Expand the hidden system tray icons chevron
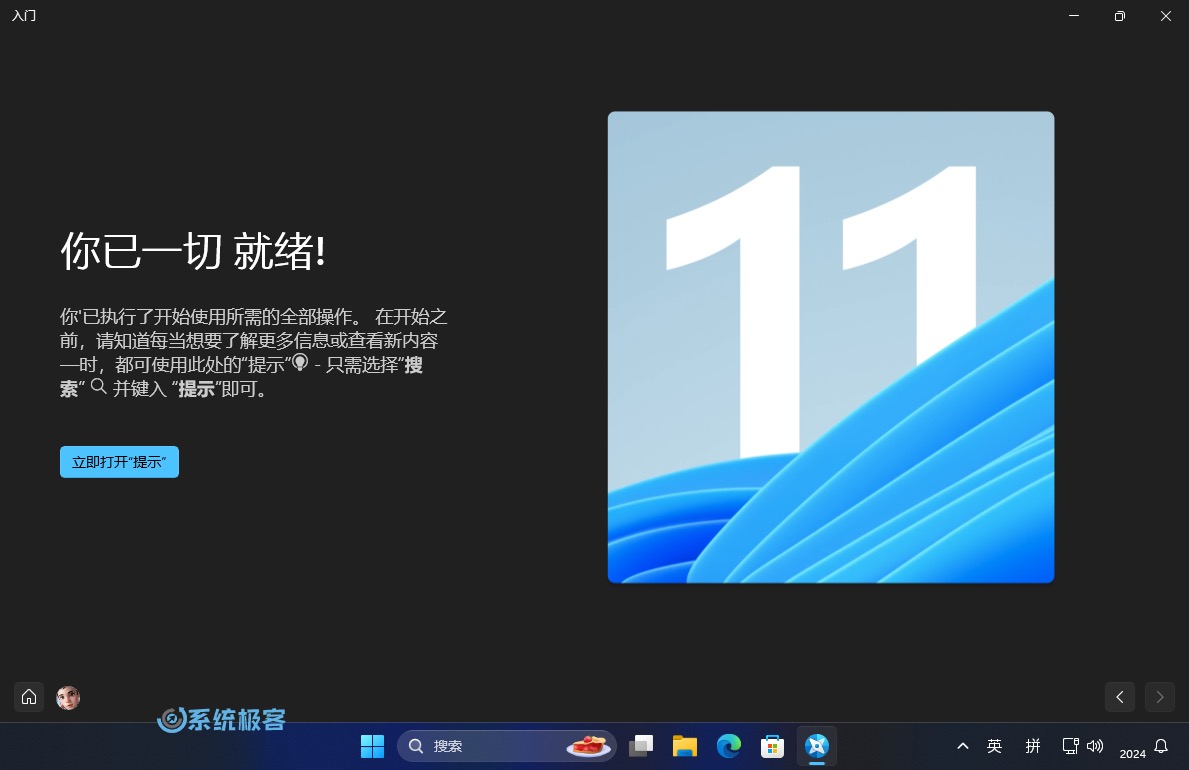Viewport: 1189px width, 770px height. (962, 746)
